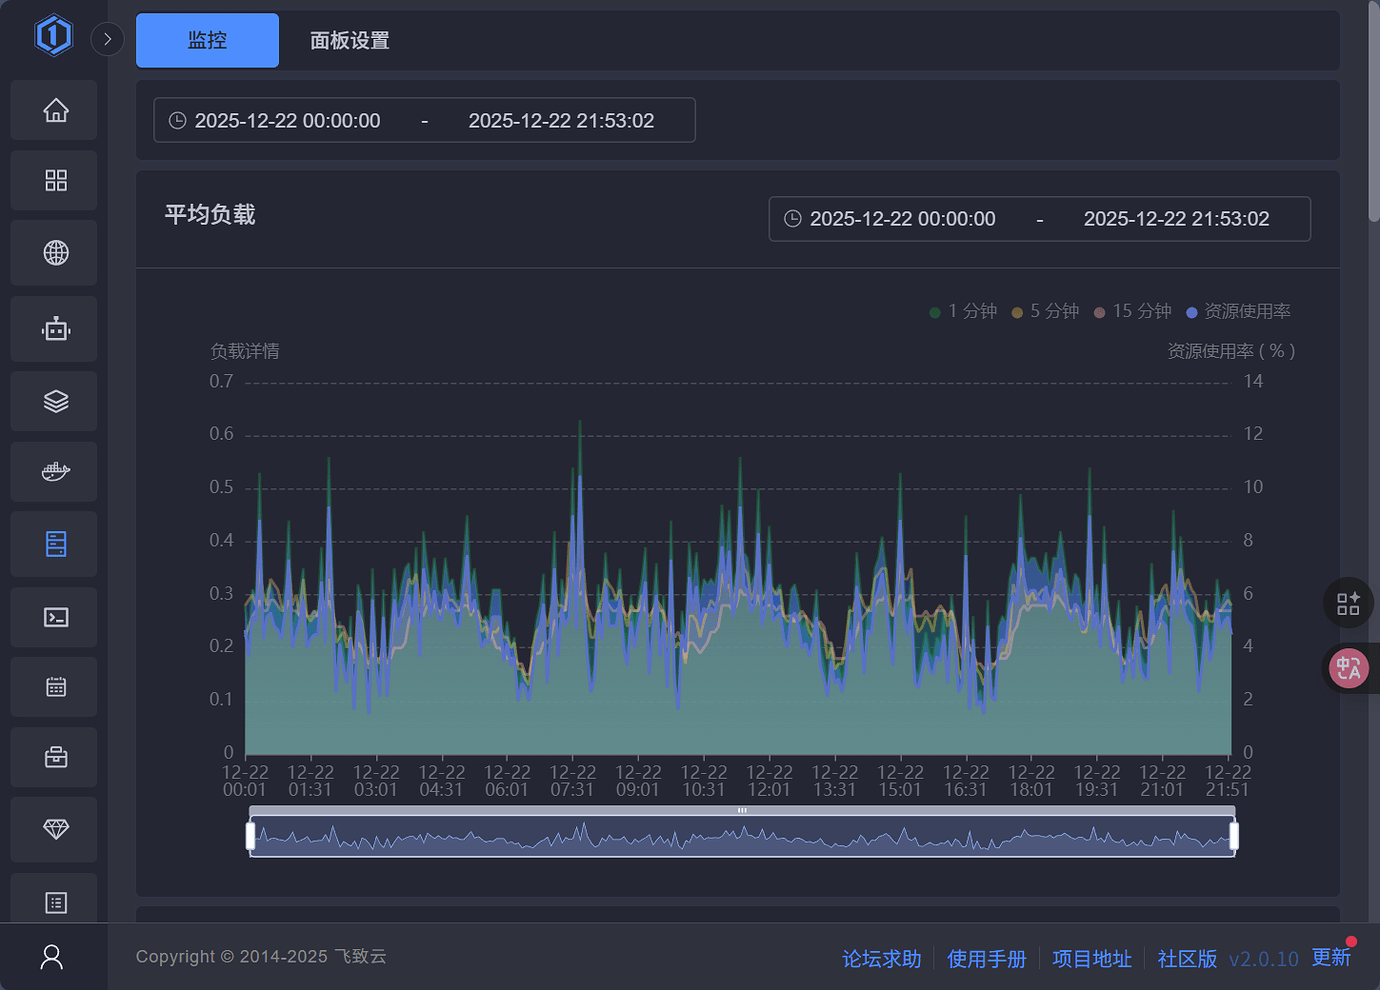Toggle the 1 分钟 legend series
Viewport: 1380px width, 990px height.
(963, 312)
